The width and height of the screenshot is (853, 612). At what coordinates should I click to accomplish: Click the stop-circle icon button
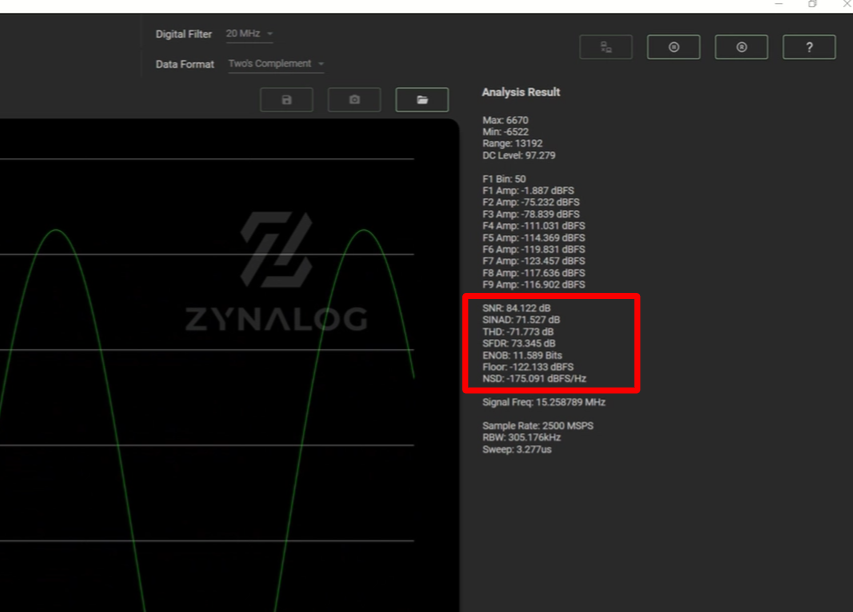click(673, 47)
